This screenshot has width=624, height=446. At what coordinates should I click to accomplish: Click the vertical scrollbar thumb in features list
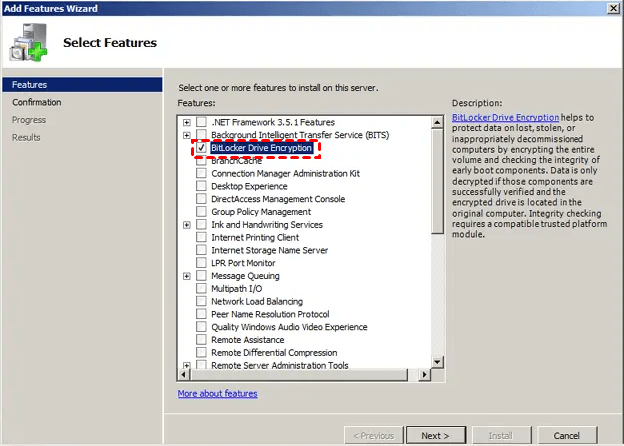(x=437, y=181)
